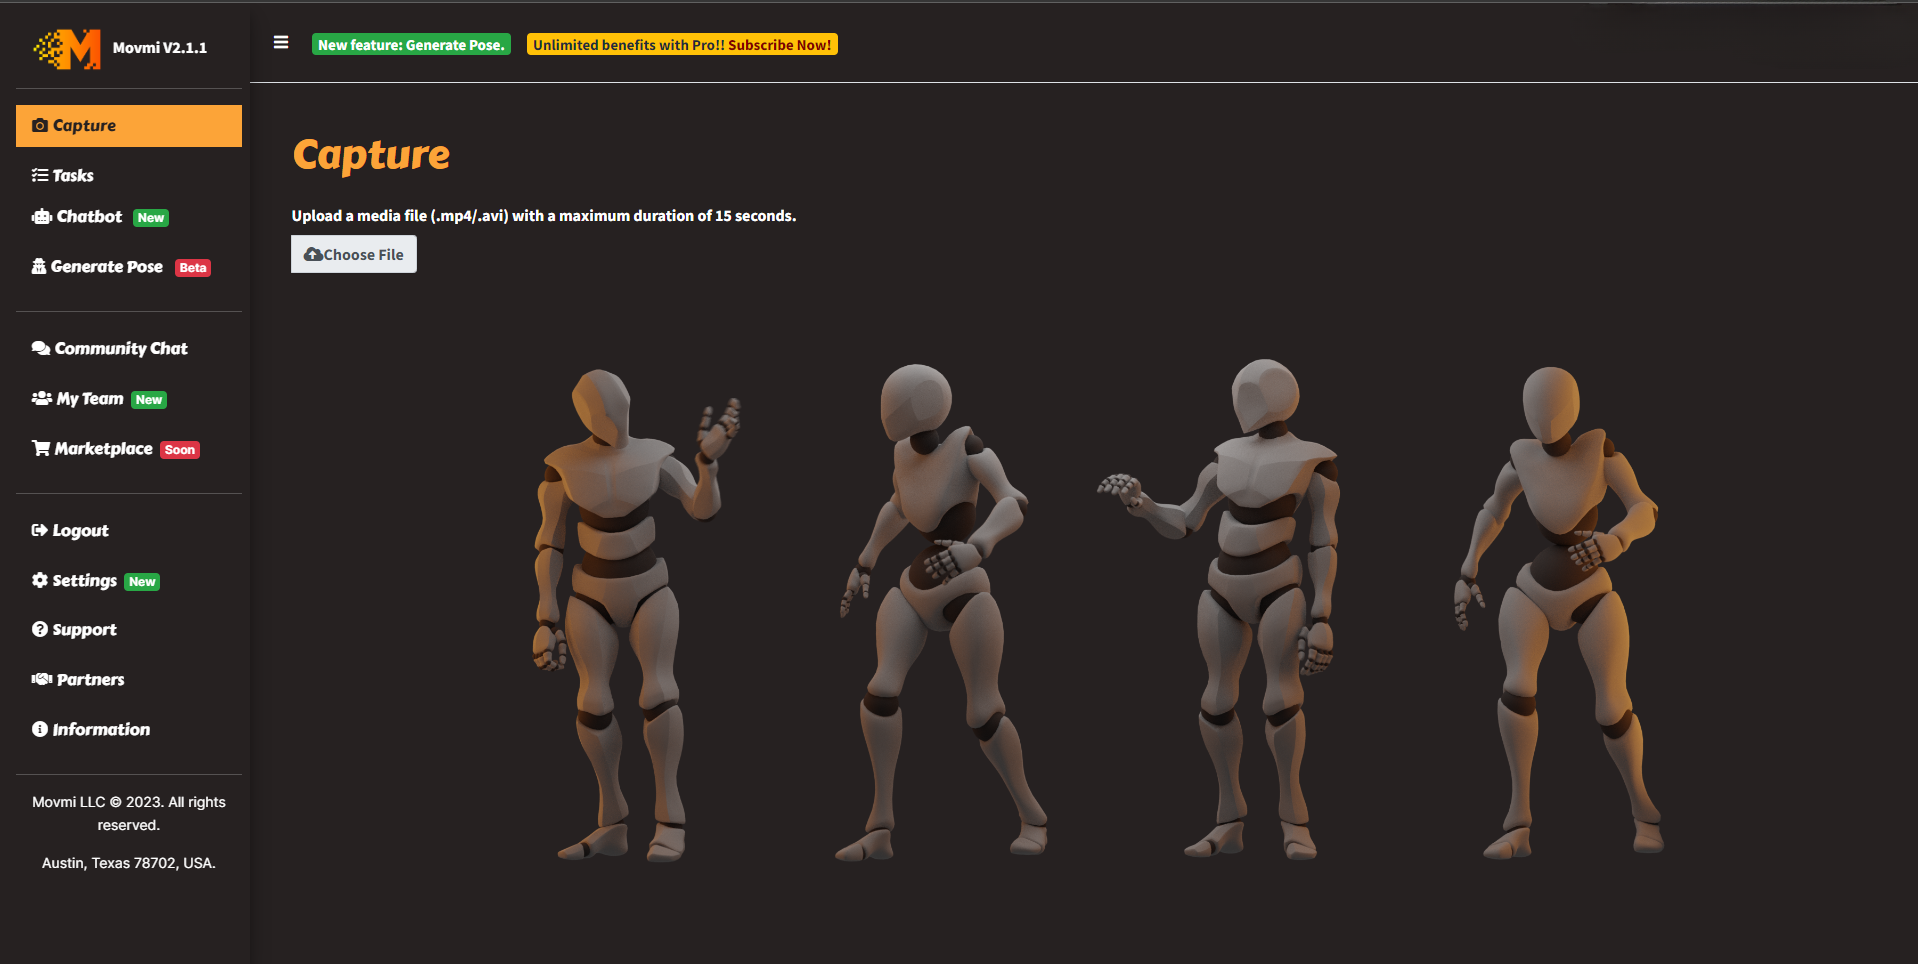Select the Marketplace shopping cart icon

(x=40, y=448)
